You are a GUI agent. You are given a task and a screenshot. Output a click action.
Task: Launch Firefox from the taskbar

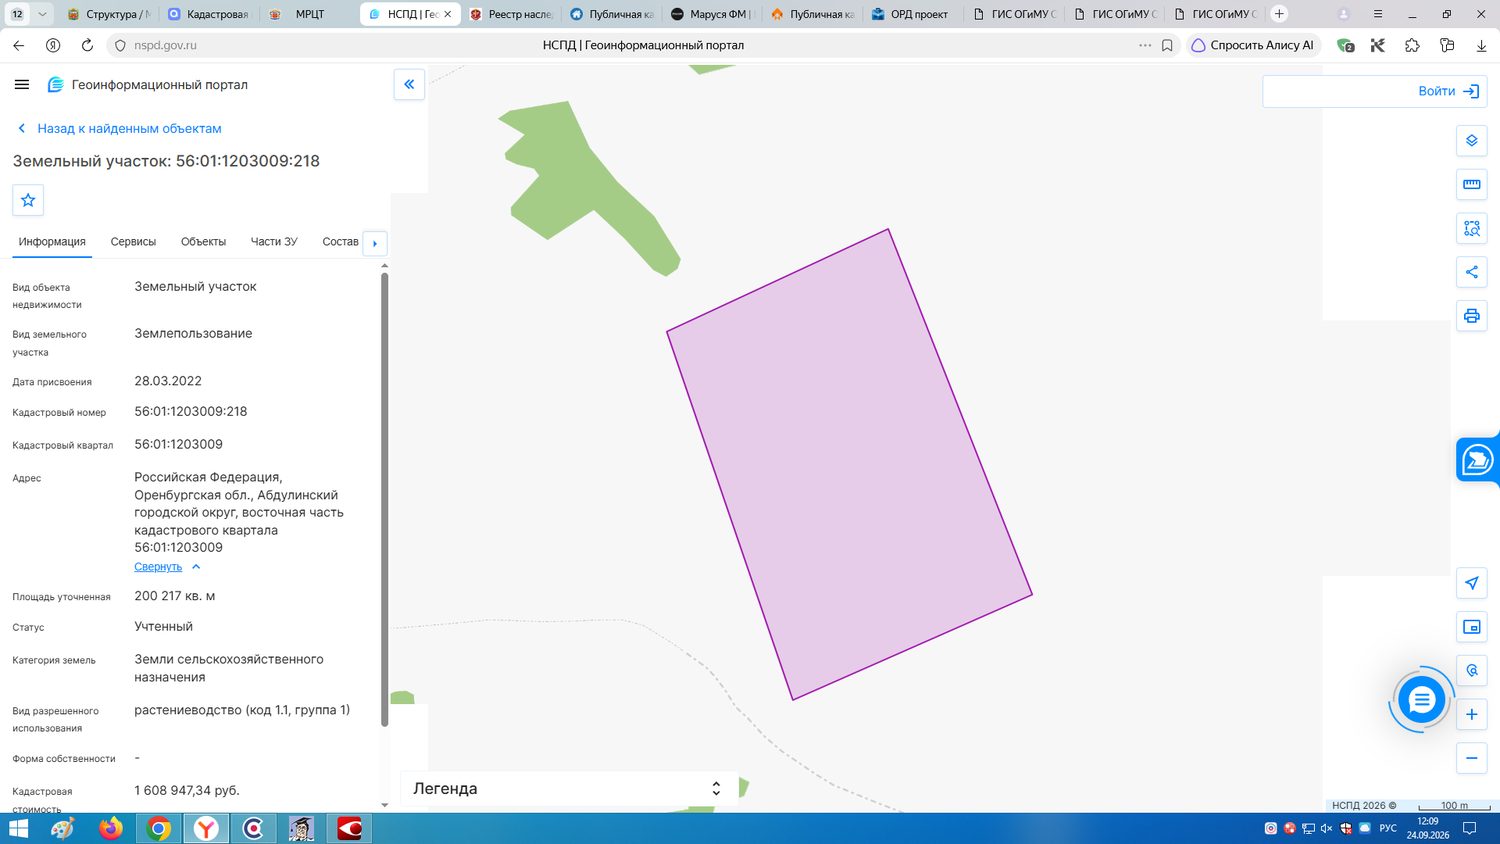[111, 828]
